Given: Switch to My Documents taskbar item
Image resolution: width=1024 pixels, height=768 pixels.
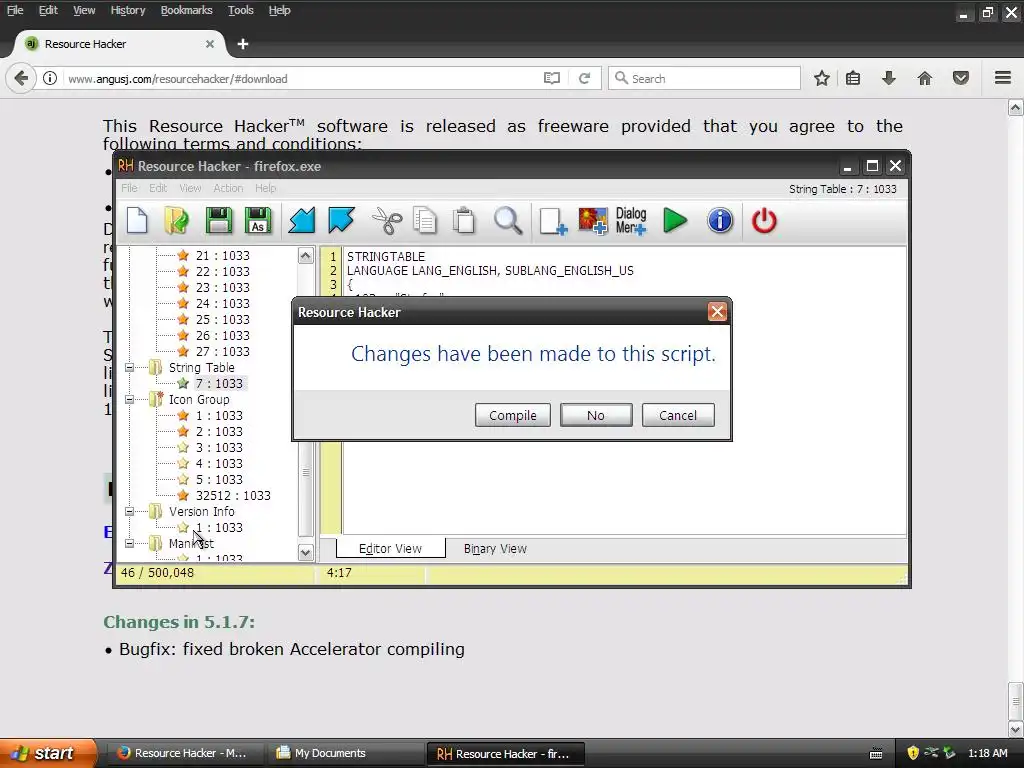Looking at the screenshot, I should tap(346, 753).
